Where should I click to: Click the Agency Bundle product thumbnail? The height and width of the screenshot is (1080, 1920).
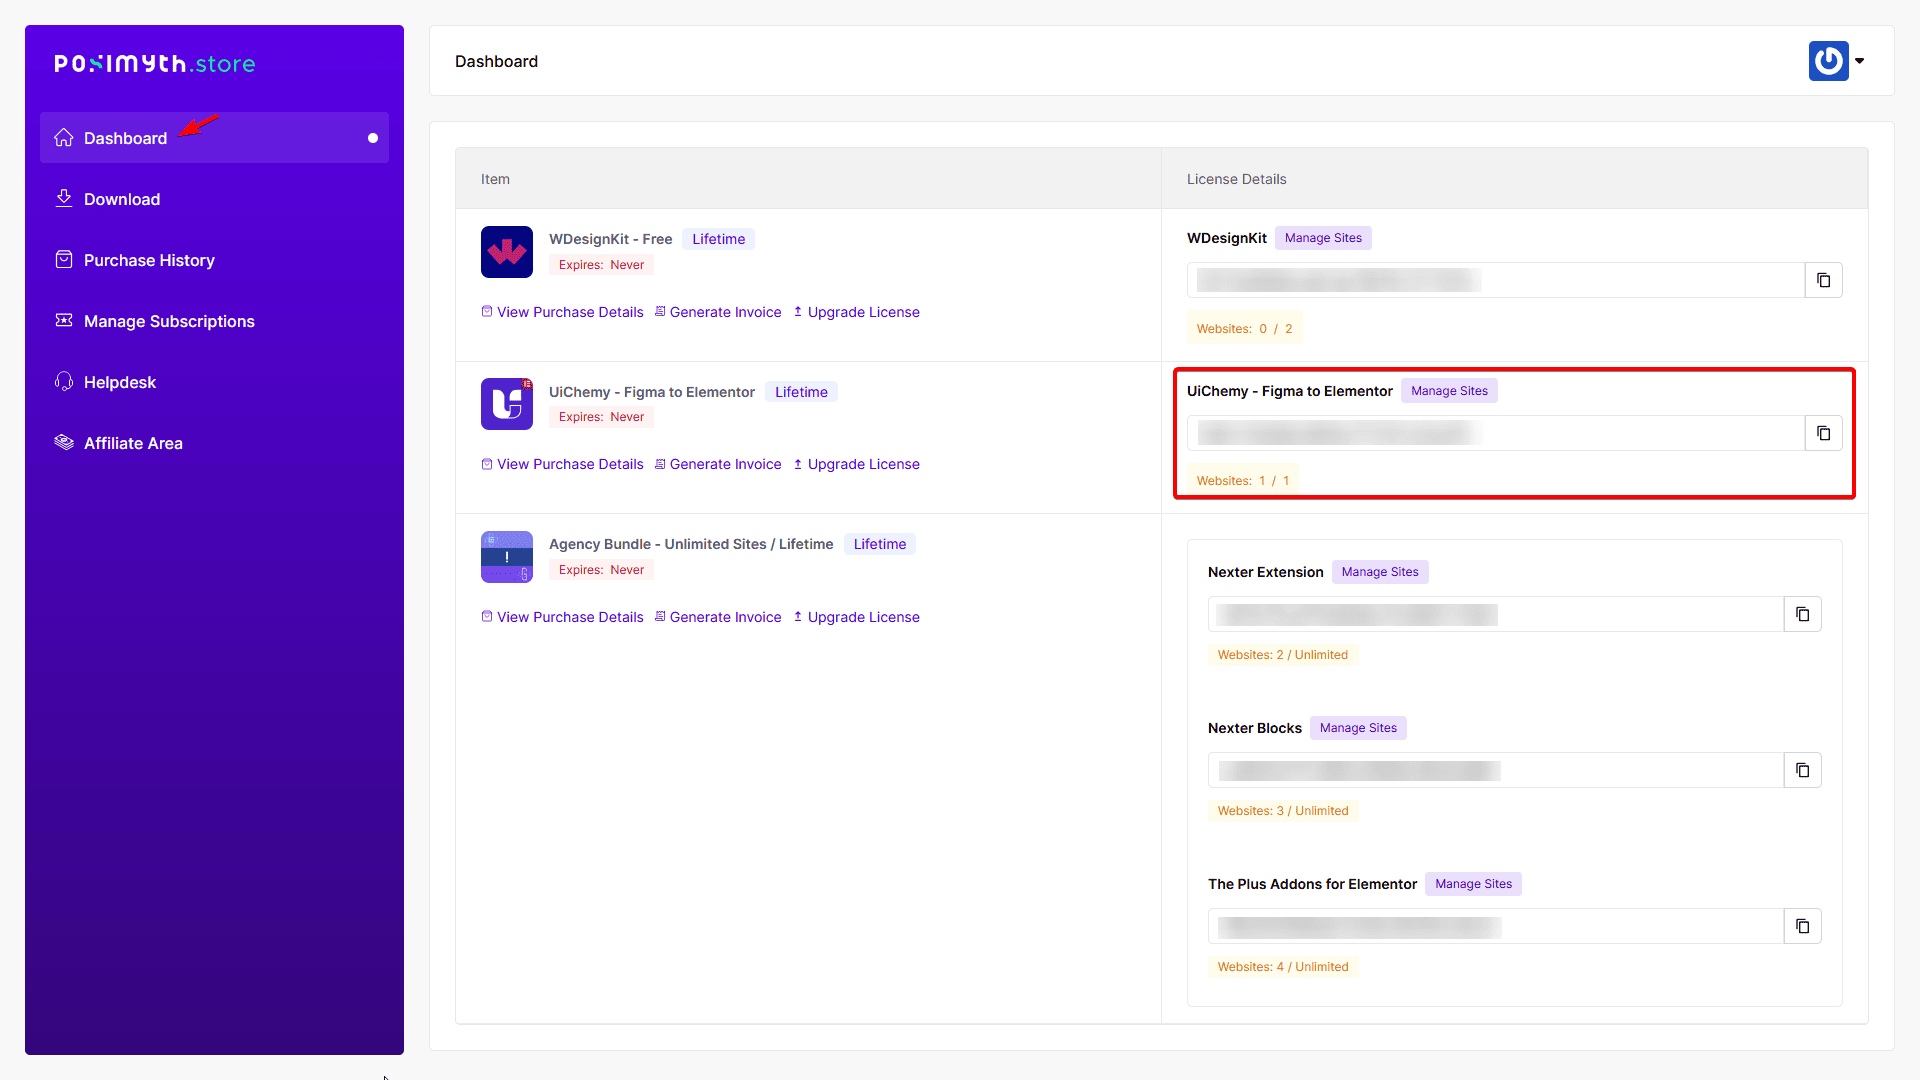pos(507,557)
